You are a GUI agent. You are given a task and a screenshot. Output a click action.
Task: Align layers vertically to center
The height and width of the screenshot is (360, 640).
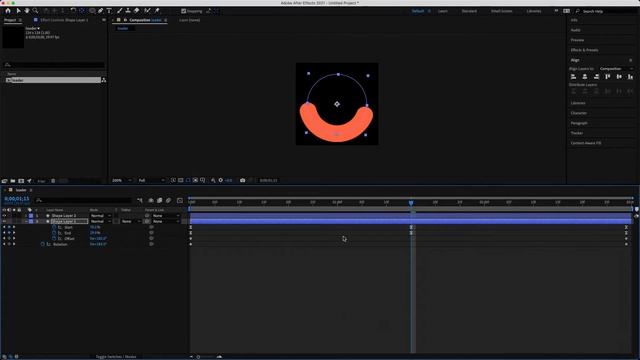619,77
